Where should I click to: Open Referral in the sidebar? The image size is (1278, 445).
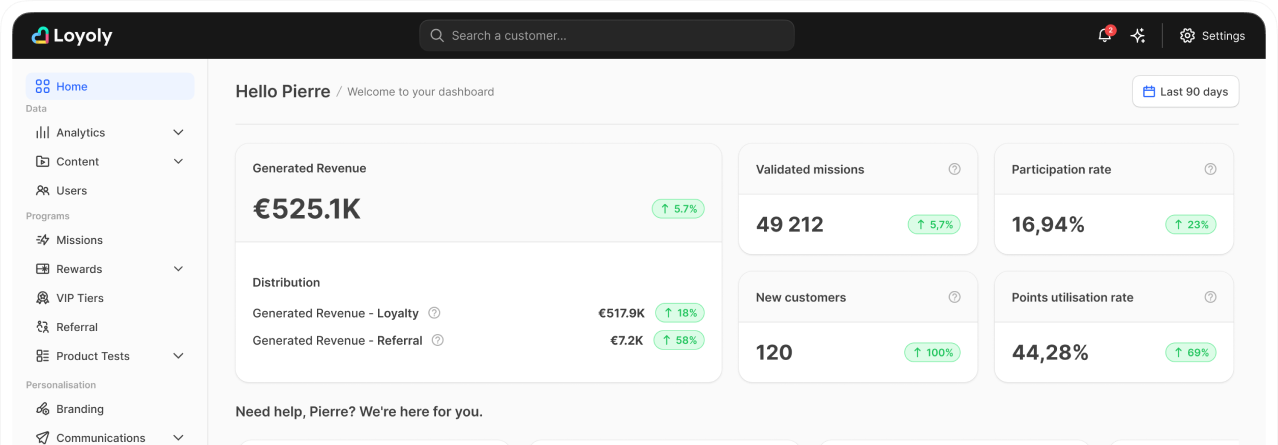pos(110,327)
